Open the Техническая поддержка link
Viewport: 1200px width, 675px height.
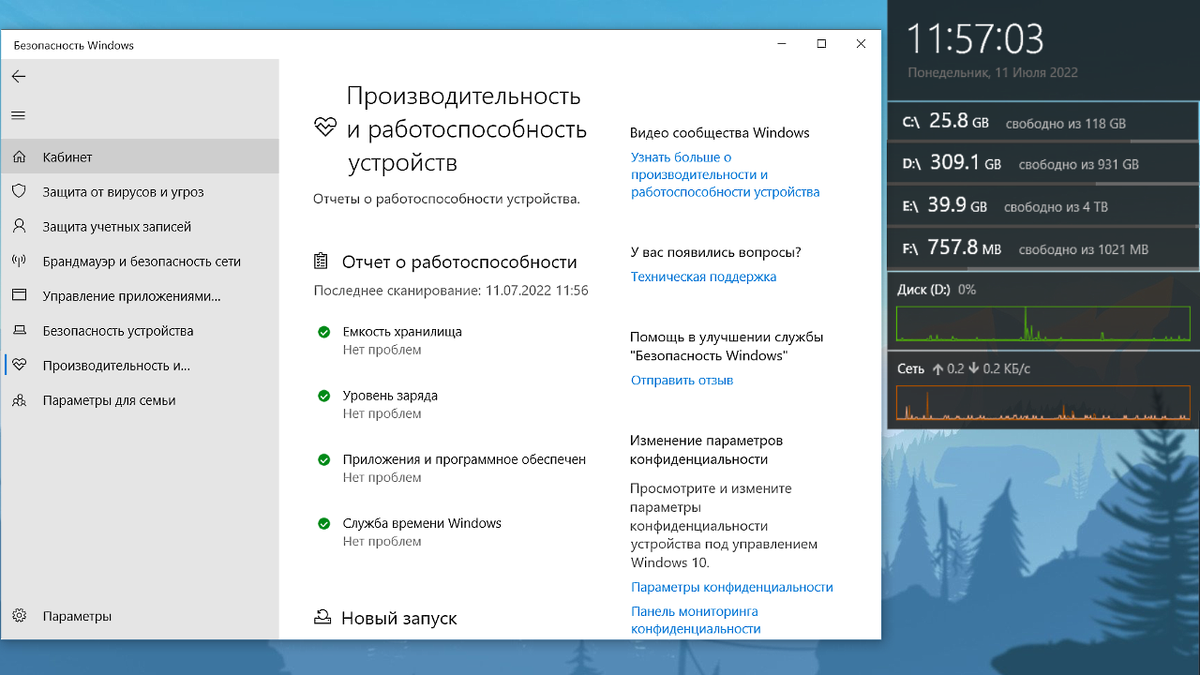pyautogui.click(x=703, y=277)
